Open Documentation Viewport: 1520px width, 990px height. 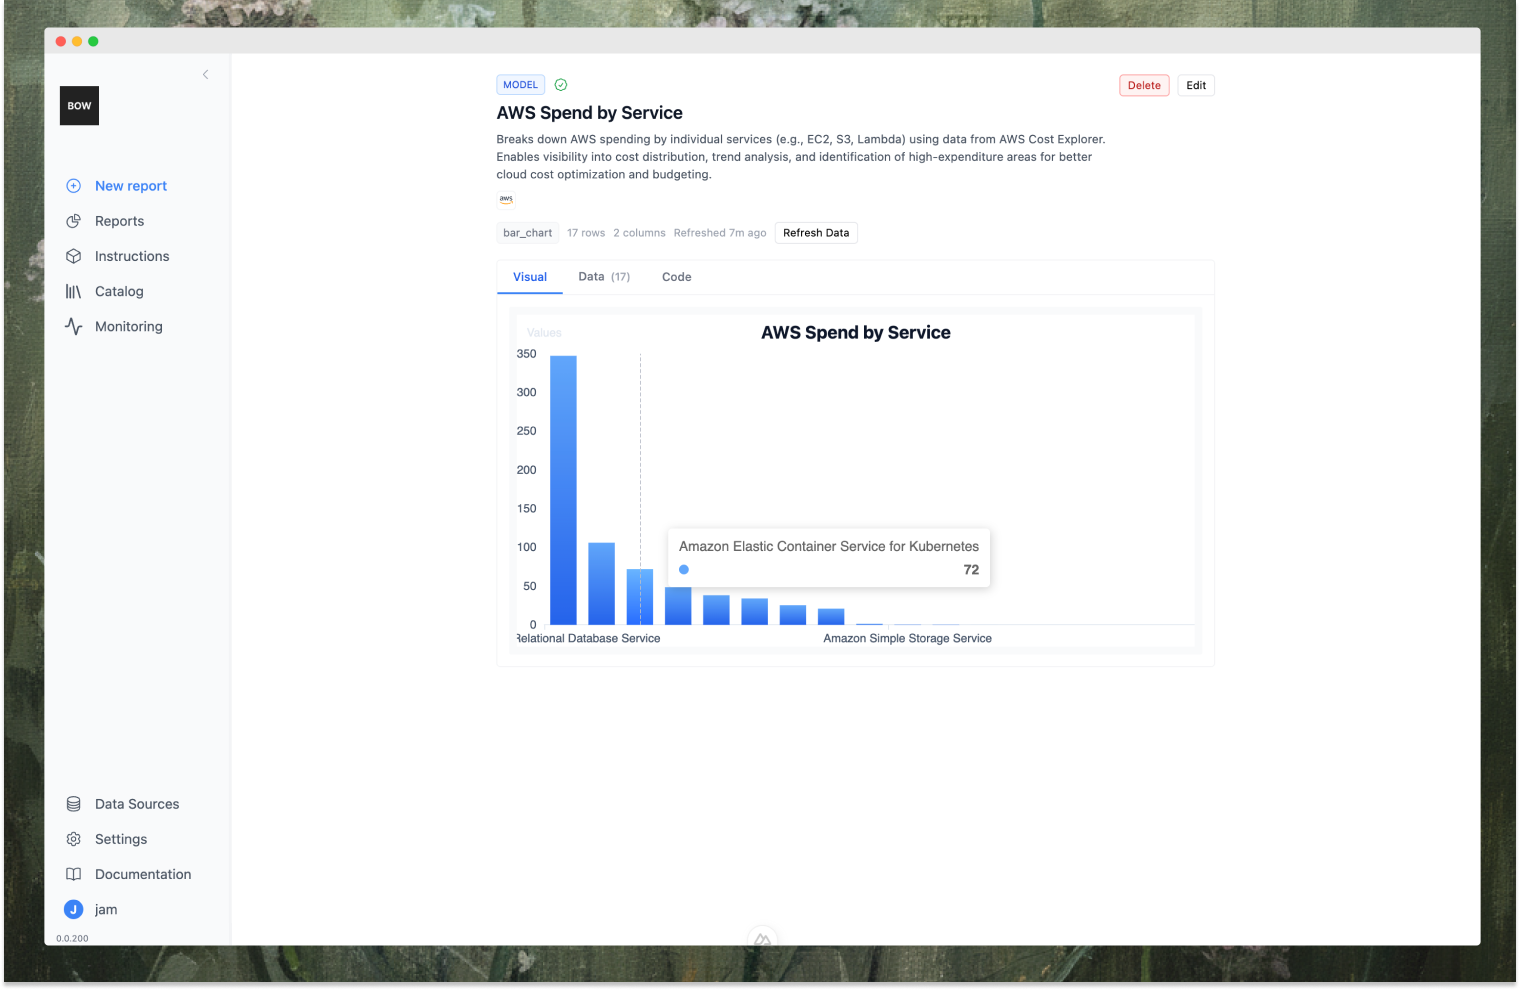[x=143, y=874]
